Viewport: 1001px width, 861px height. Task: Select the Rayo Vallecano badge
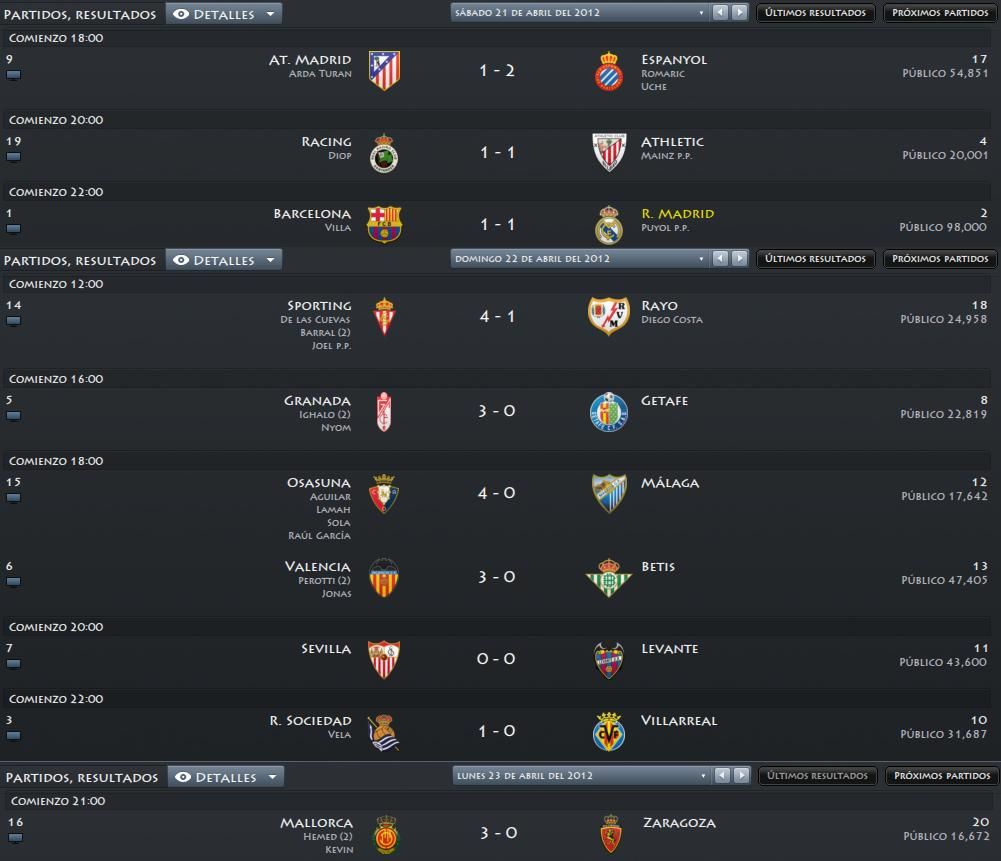pos(608,315)
